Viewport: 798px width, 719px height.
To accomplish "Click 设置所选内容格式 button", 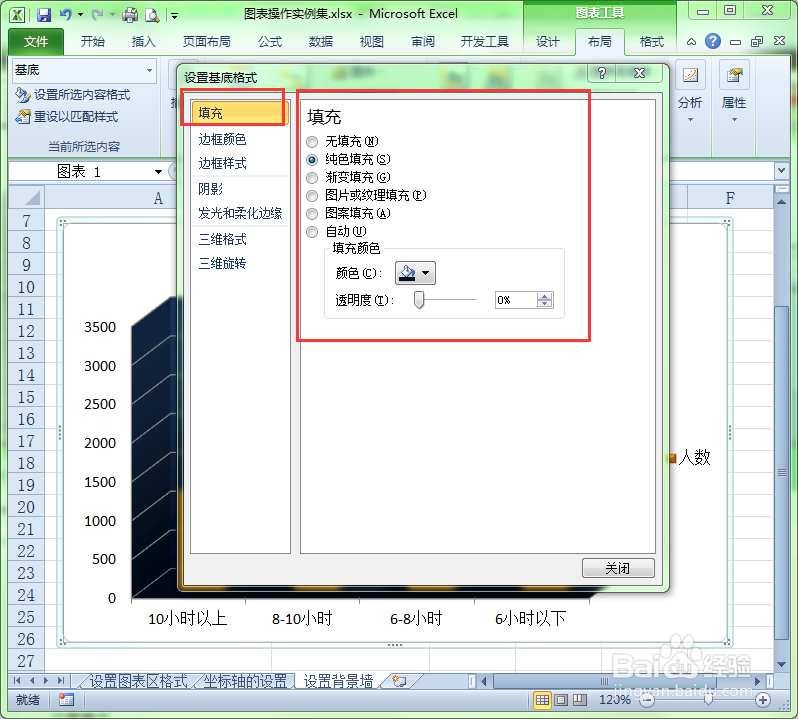I will [72, 95].
